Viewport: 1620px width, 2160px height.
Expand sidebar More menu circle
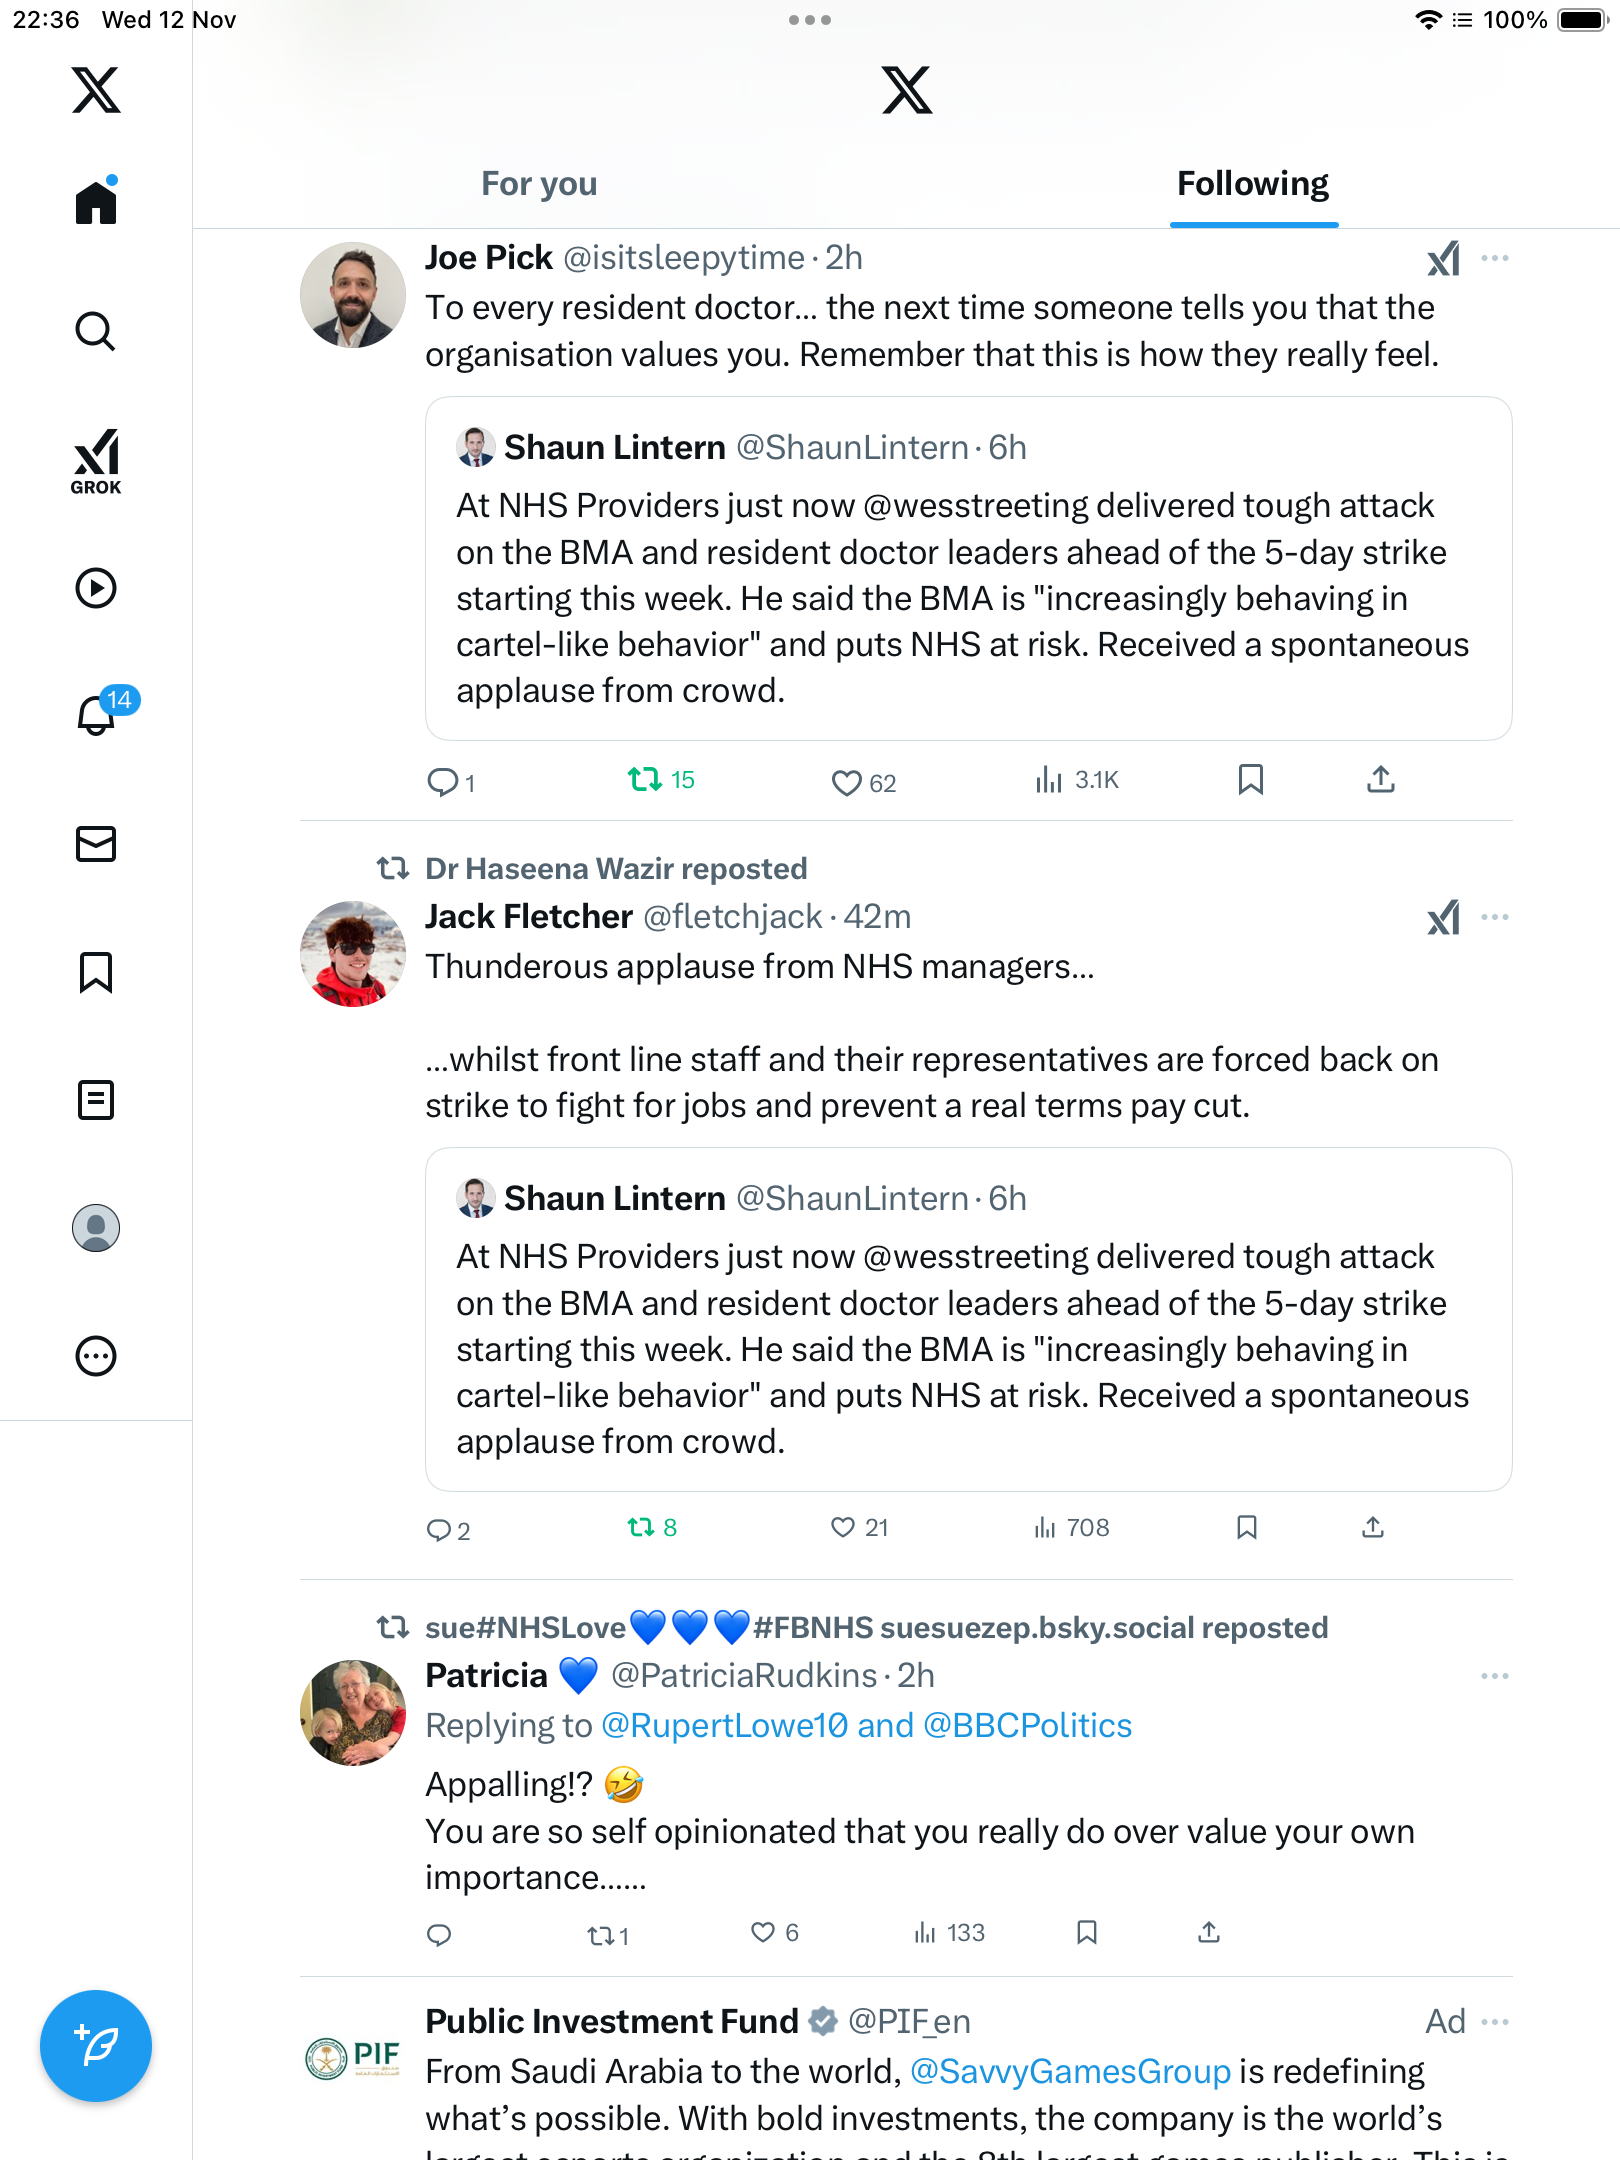tap(96, 1356)
